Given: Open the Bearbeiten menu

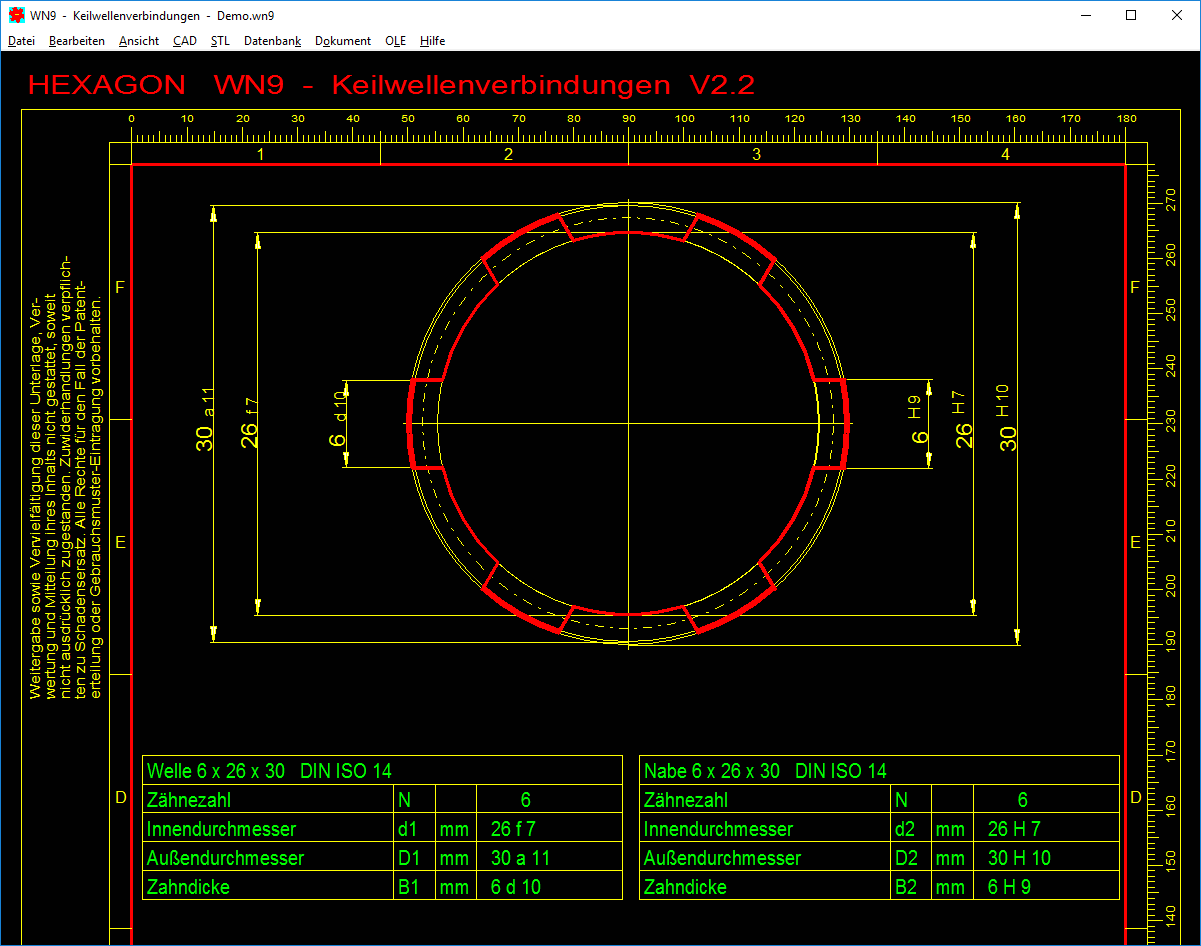Looking at the screenshot, I should (77, 41).
